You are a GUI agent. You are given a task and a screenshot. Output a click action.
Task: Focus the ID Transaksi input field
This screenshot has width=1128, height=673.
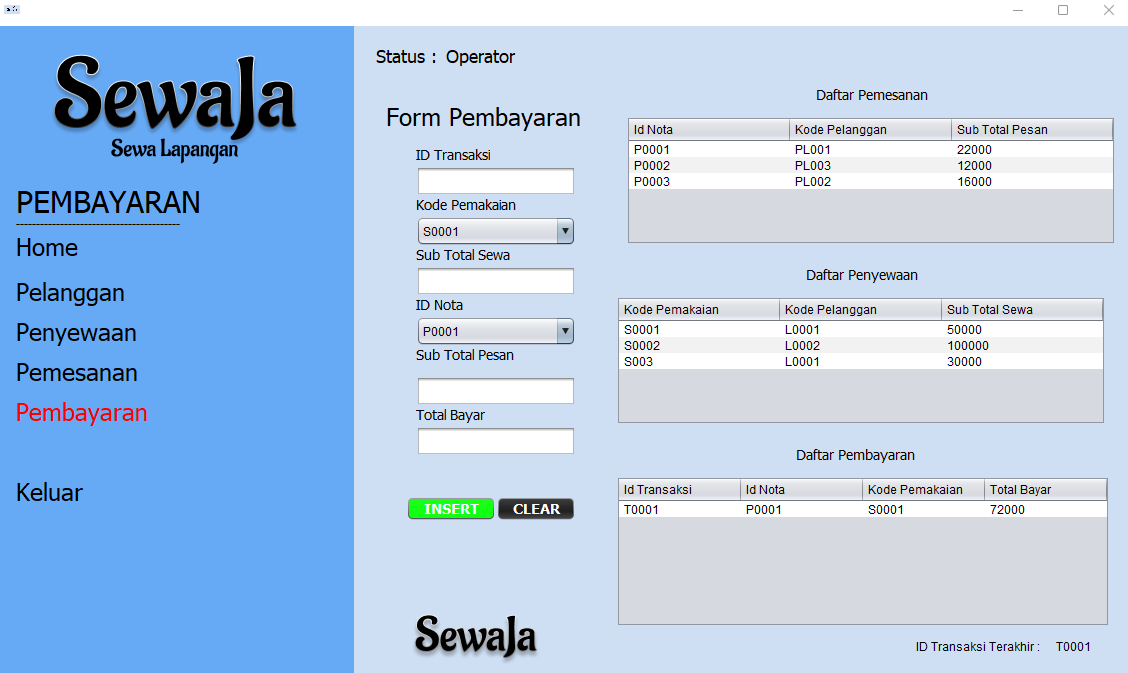point(495,181)
